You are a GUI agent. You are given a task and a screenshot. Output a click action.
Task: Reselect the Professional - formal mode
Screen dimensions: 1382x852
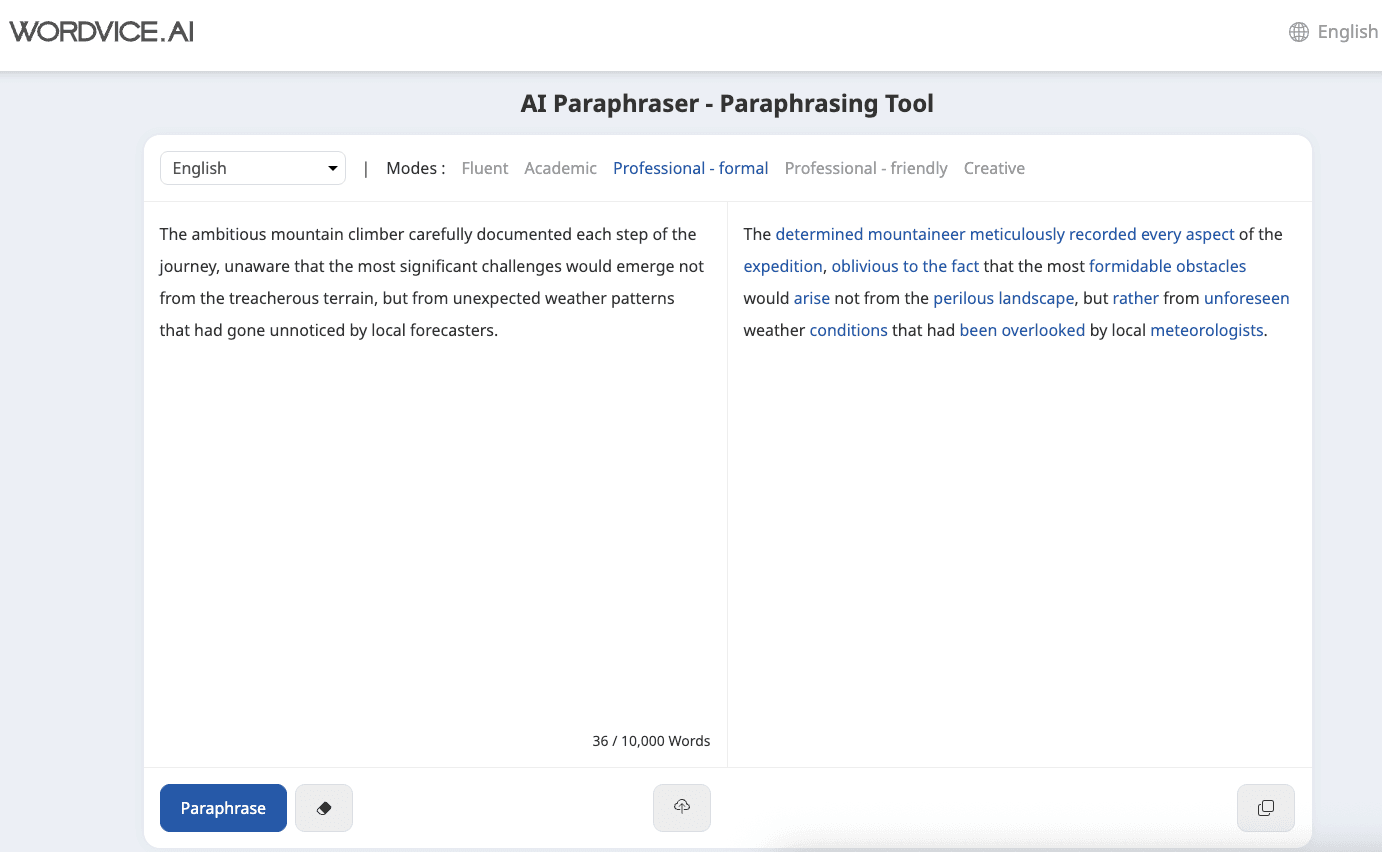click(690, 168)
